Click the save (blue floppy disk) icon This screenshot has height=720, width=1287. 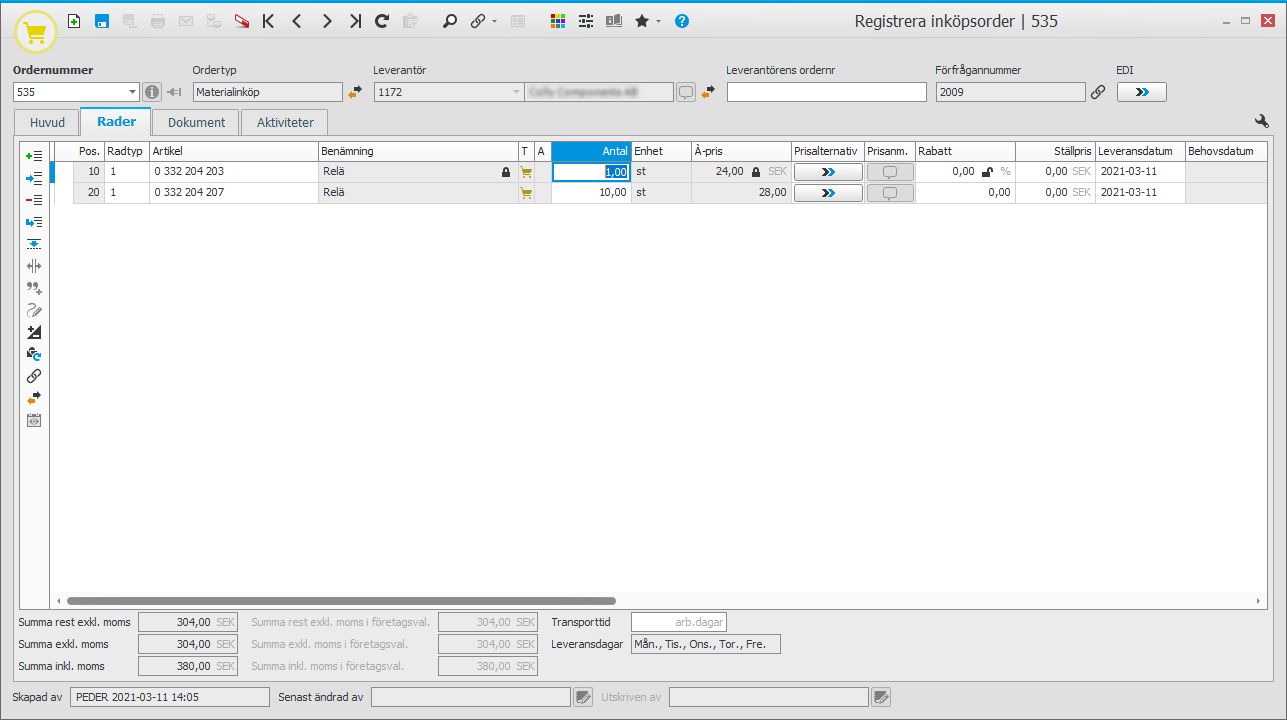[x=101, y=21]
